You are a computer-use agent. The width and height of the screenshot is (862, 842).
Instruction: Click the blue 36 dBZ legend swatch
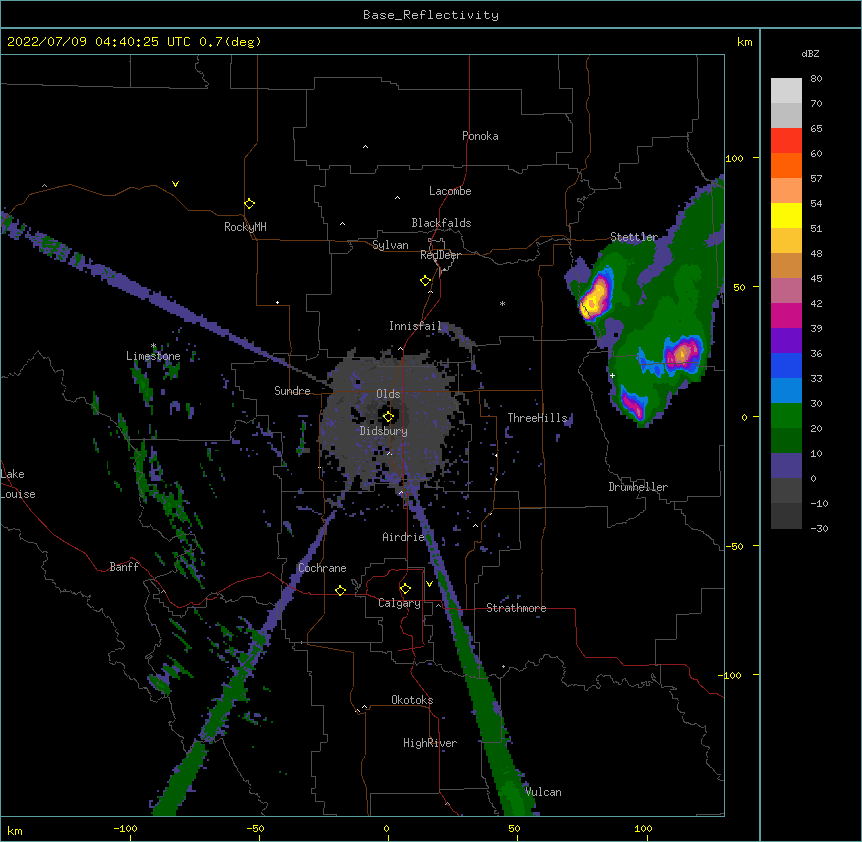(786, 365)
